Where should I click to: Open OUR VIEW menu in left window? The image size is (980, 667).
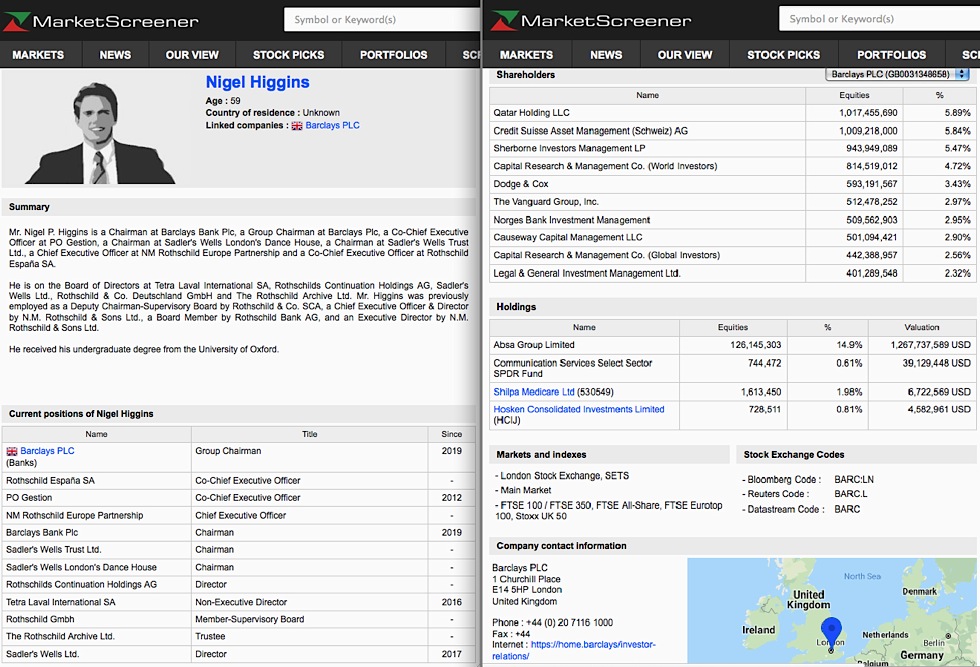coord(192,55)
